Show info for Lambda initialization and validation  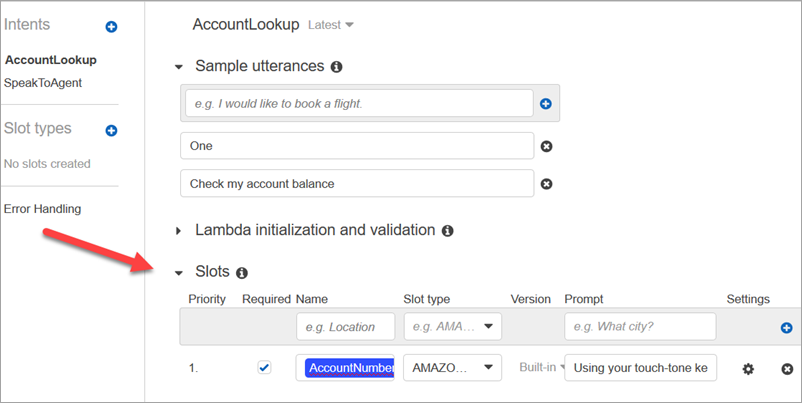pos(448,231)
